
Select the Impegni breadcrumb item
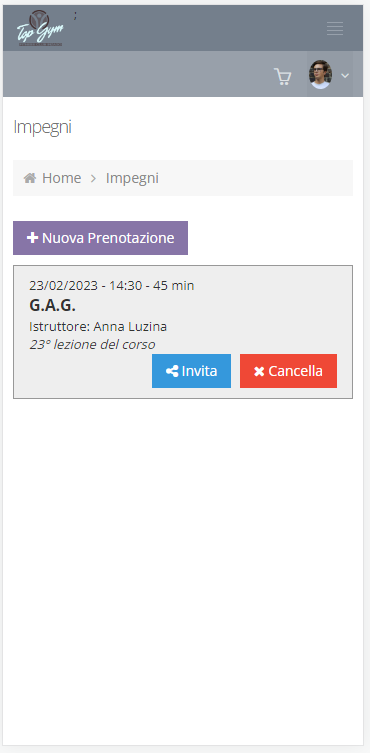pos(132,178)
